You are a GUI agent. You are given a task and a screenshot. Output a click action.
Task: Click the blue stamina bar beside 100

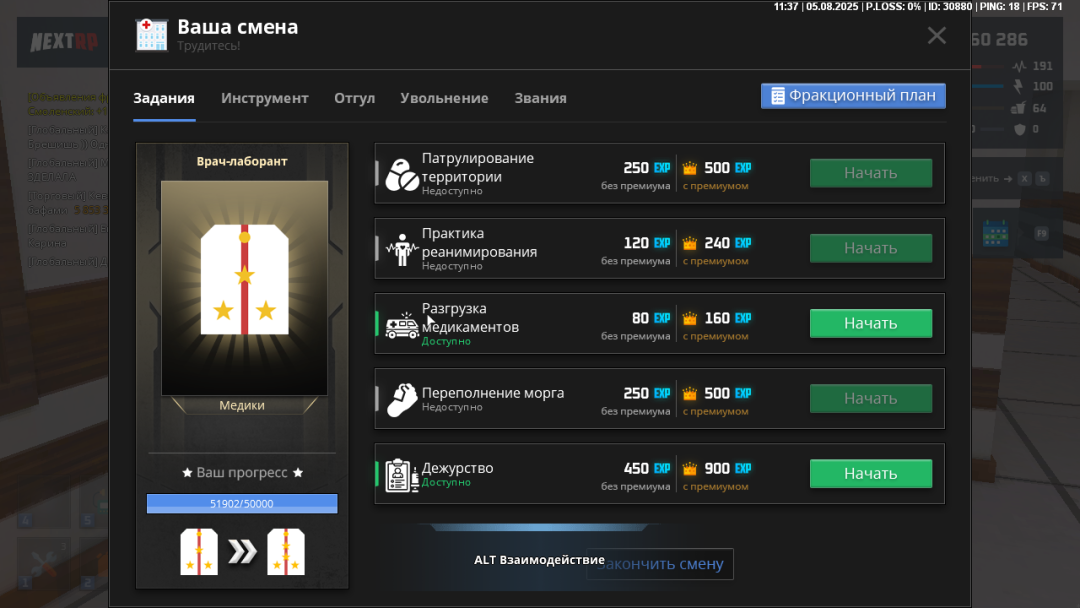[x=988, y=87]
